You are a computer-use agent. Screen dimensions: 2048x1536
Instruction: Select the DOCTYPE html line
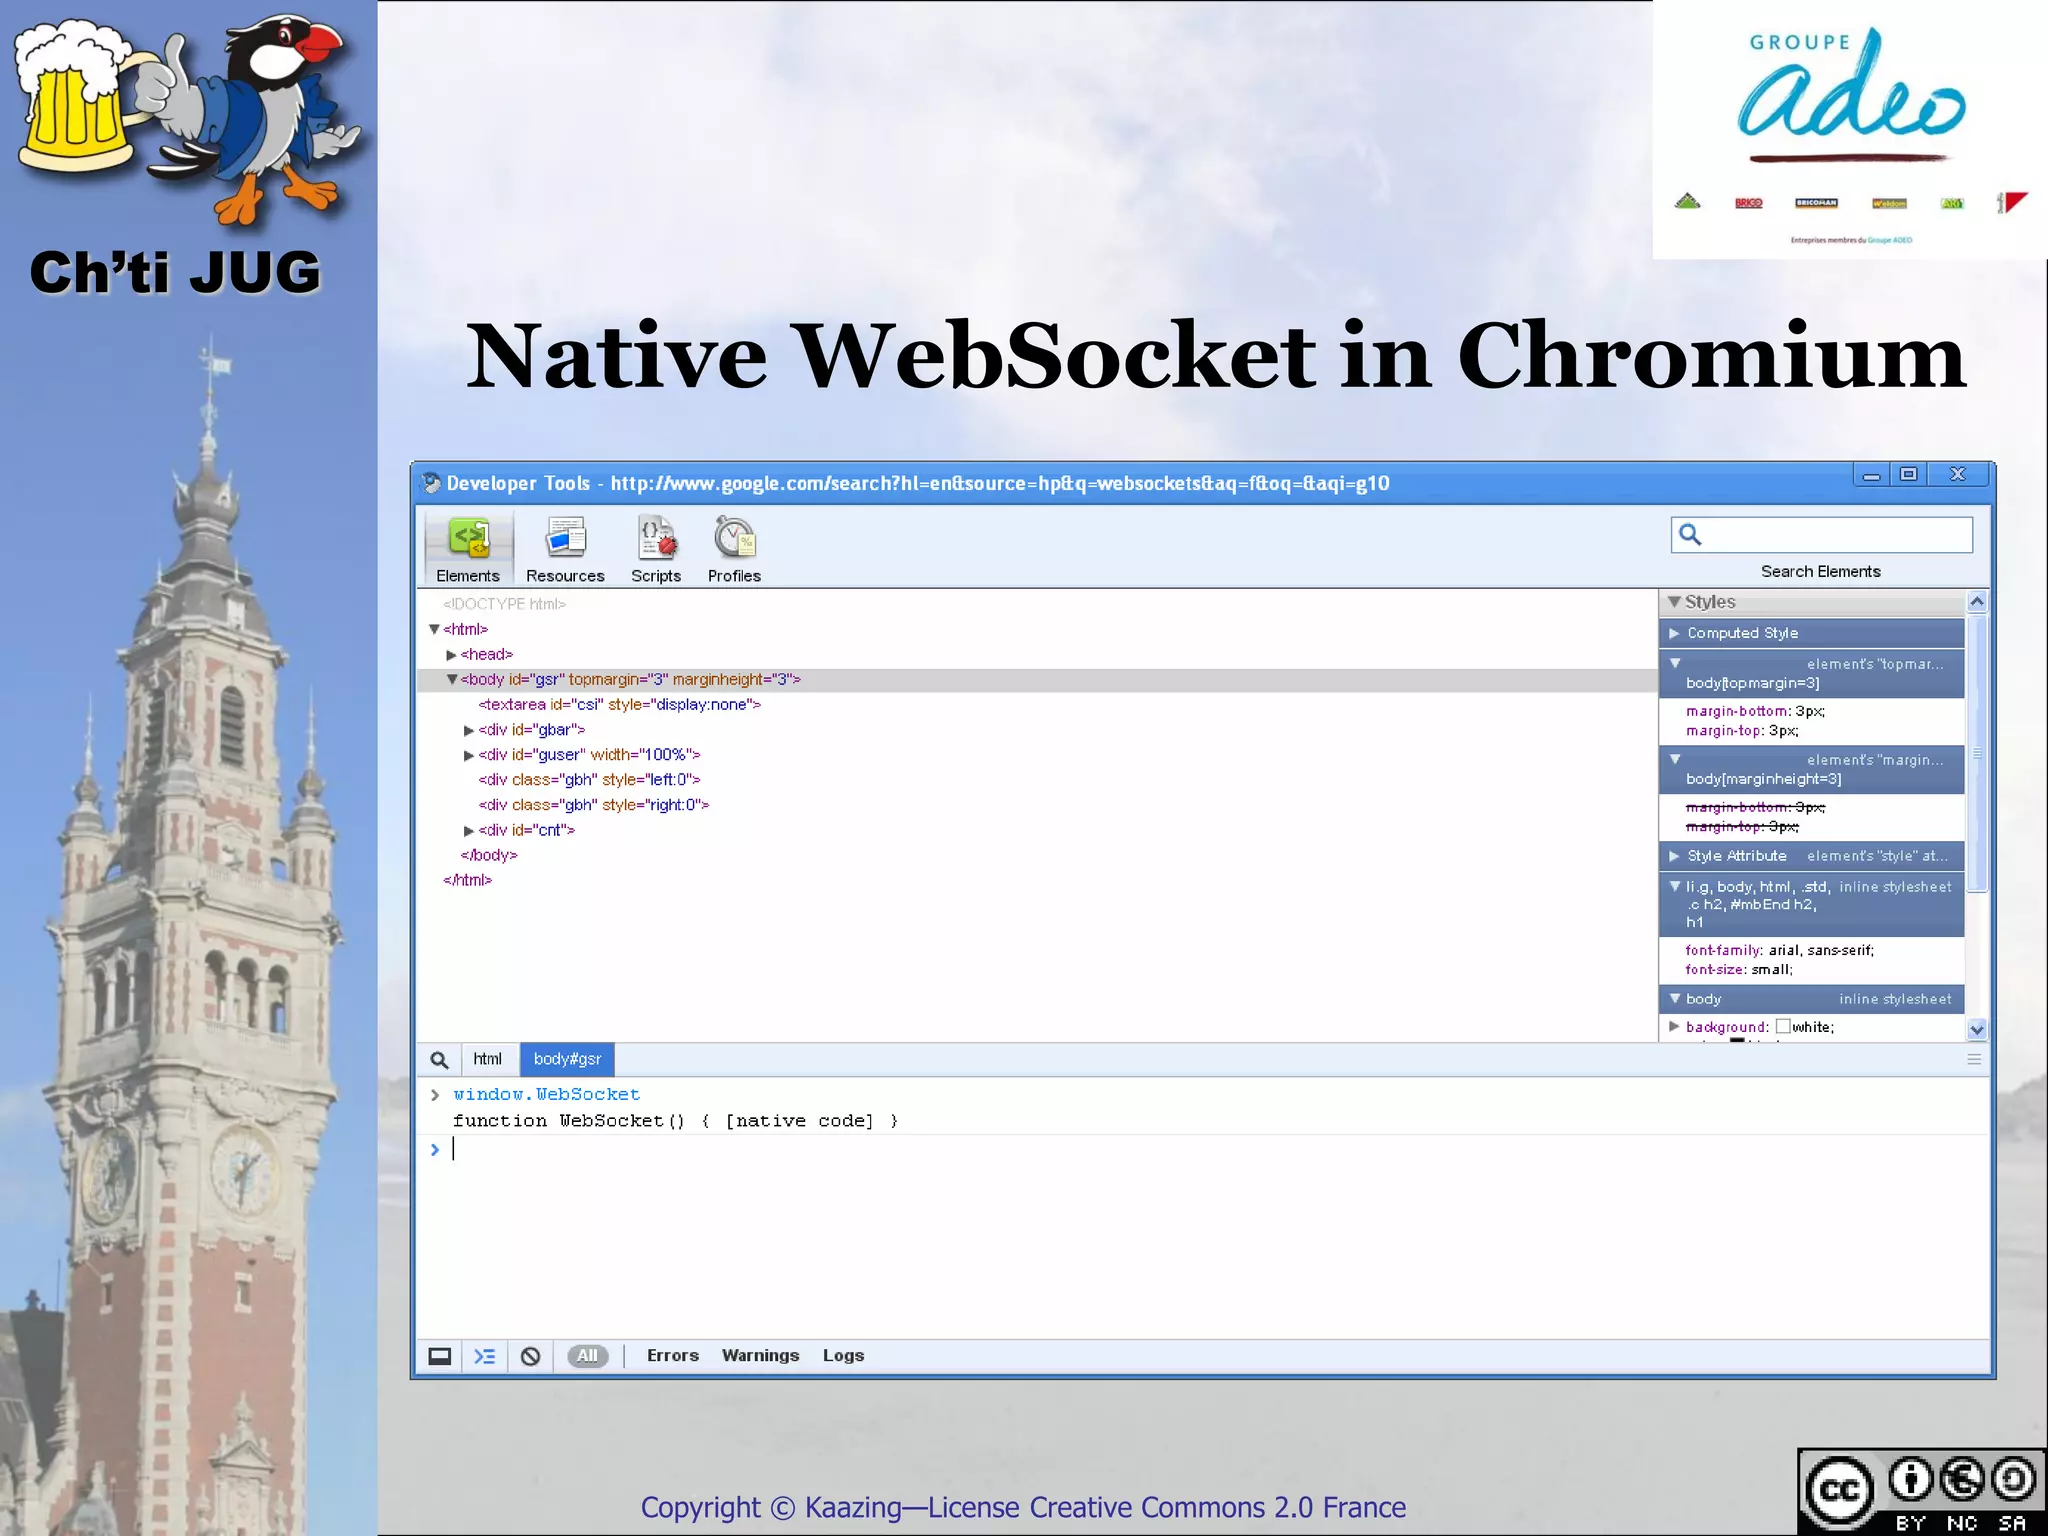pyautogui.click(x=505, y=604)
